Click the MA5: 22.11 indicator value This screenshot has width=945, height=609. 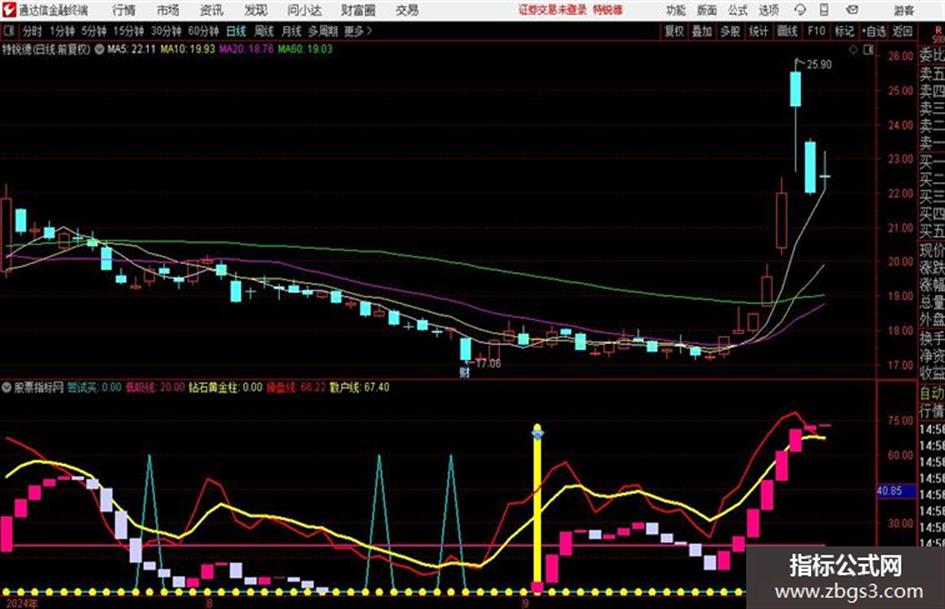click(131, 49)
